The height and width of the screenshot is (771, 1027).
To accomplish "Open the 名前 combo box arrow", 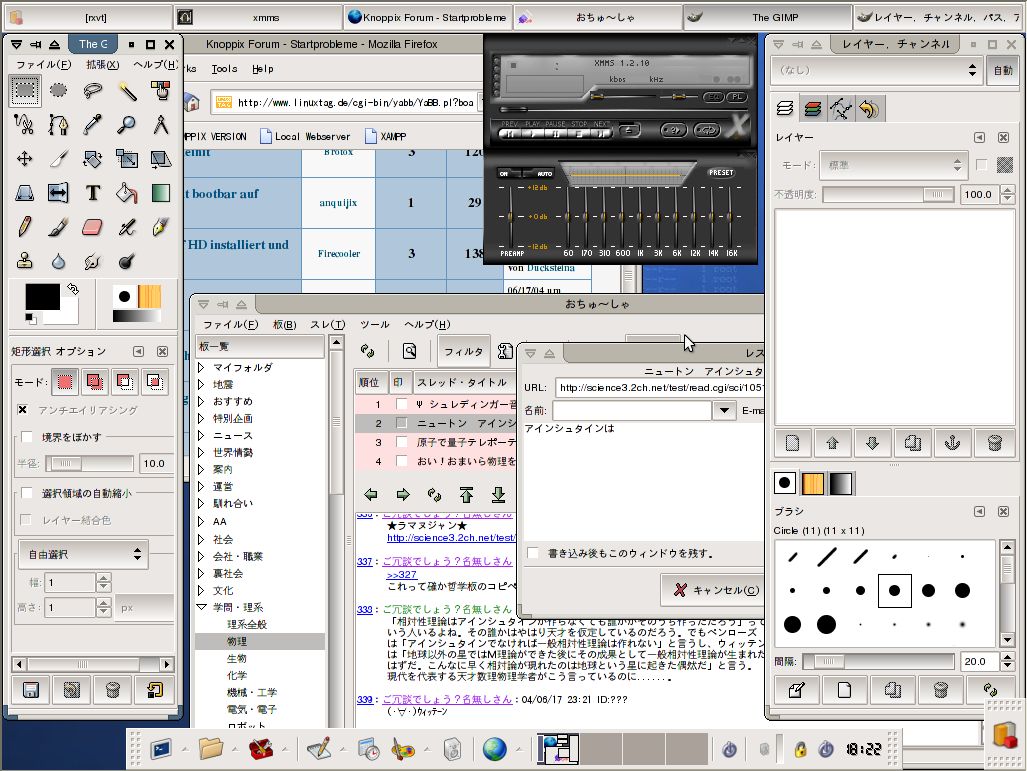I will click(x=724, y=411).
